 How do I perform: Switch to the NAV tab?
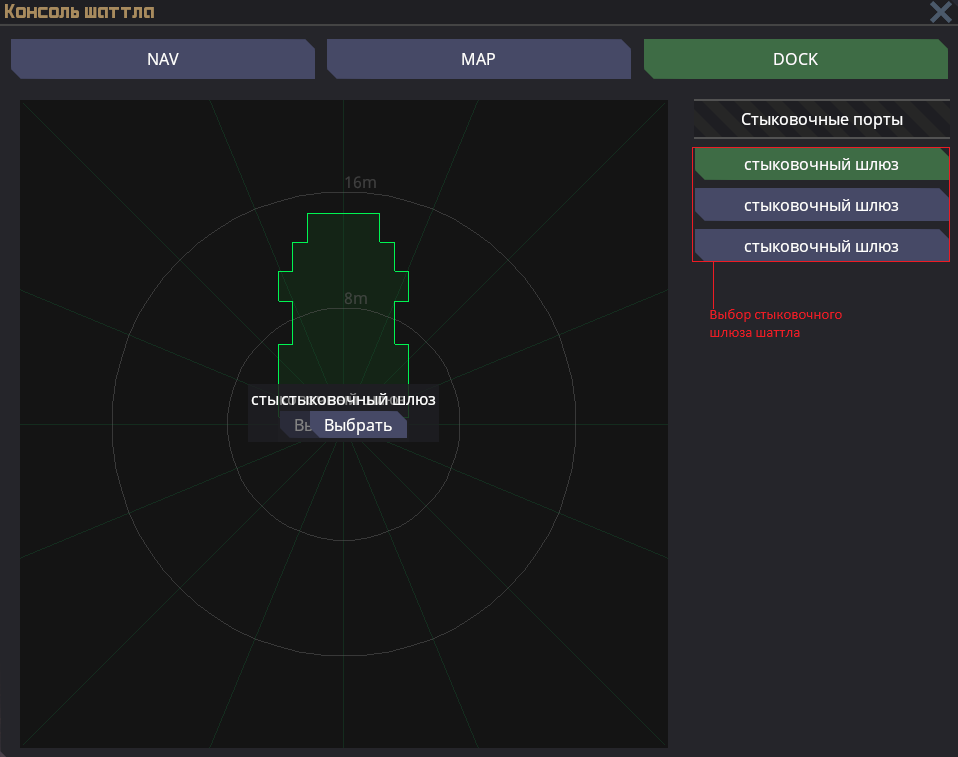pos(162,59)
